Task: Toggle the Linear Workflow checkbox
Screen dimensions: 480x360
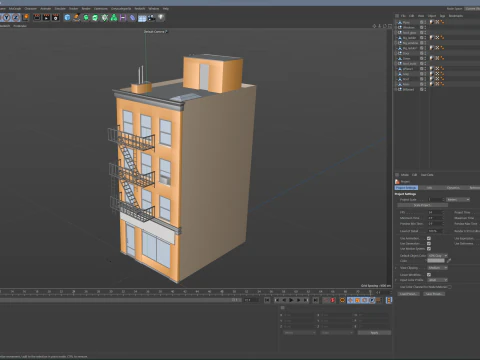Action: (429, 275)
